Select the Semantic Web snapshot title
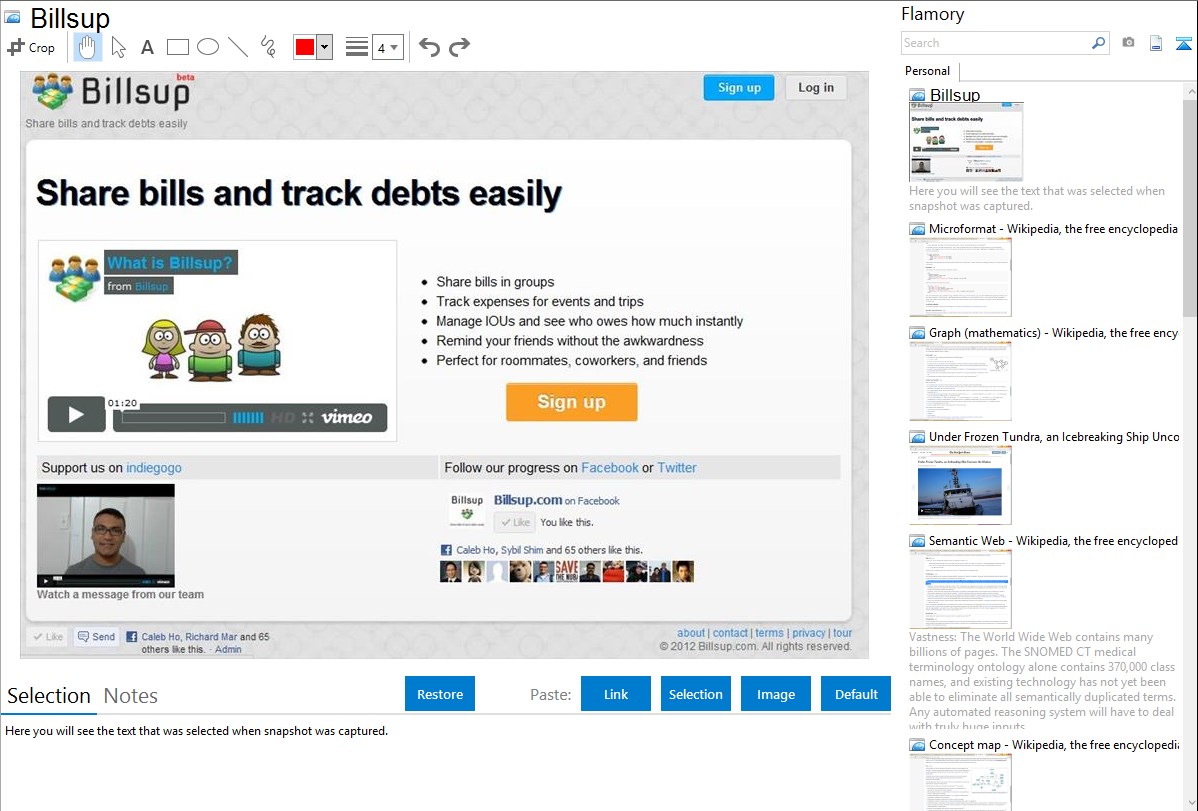1198x811 pixels. (x=1053, y=540)
